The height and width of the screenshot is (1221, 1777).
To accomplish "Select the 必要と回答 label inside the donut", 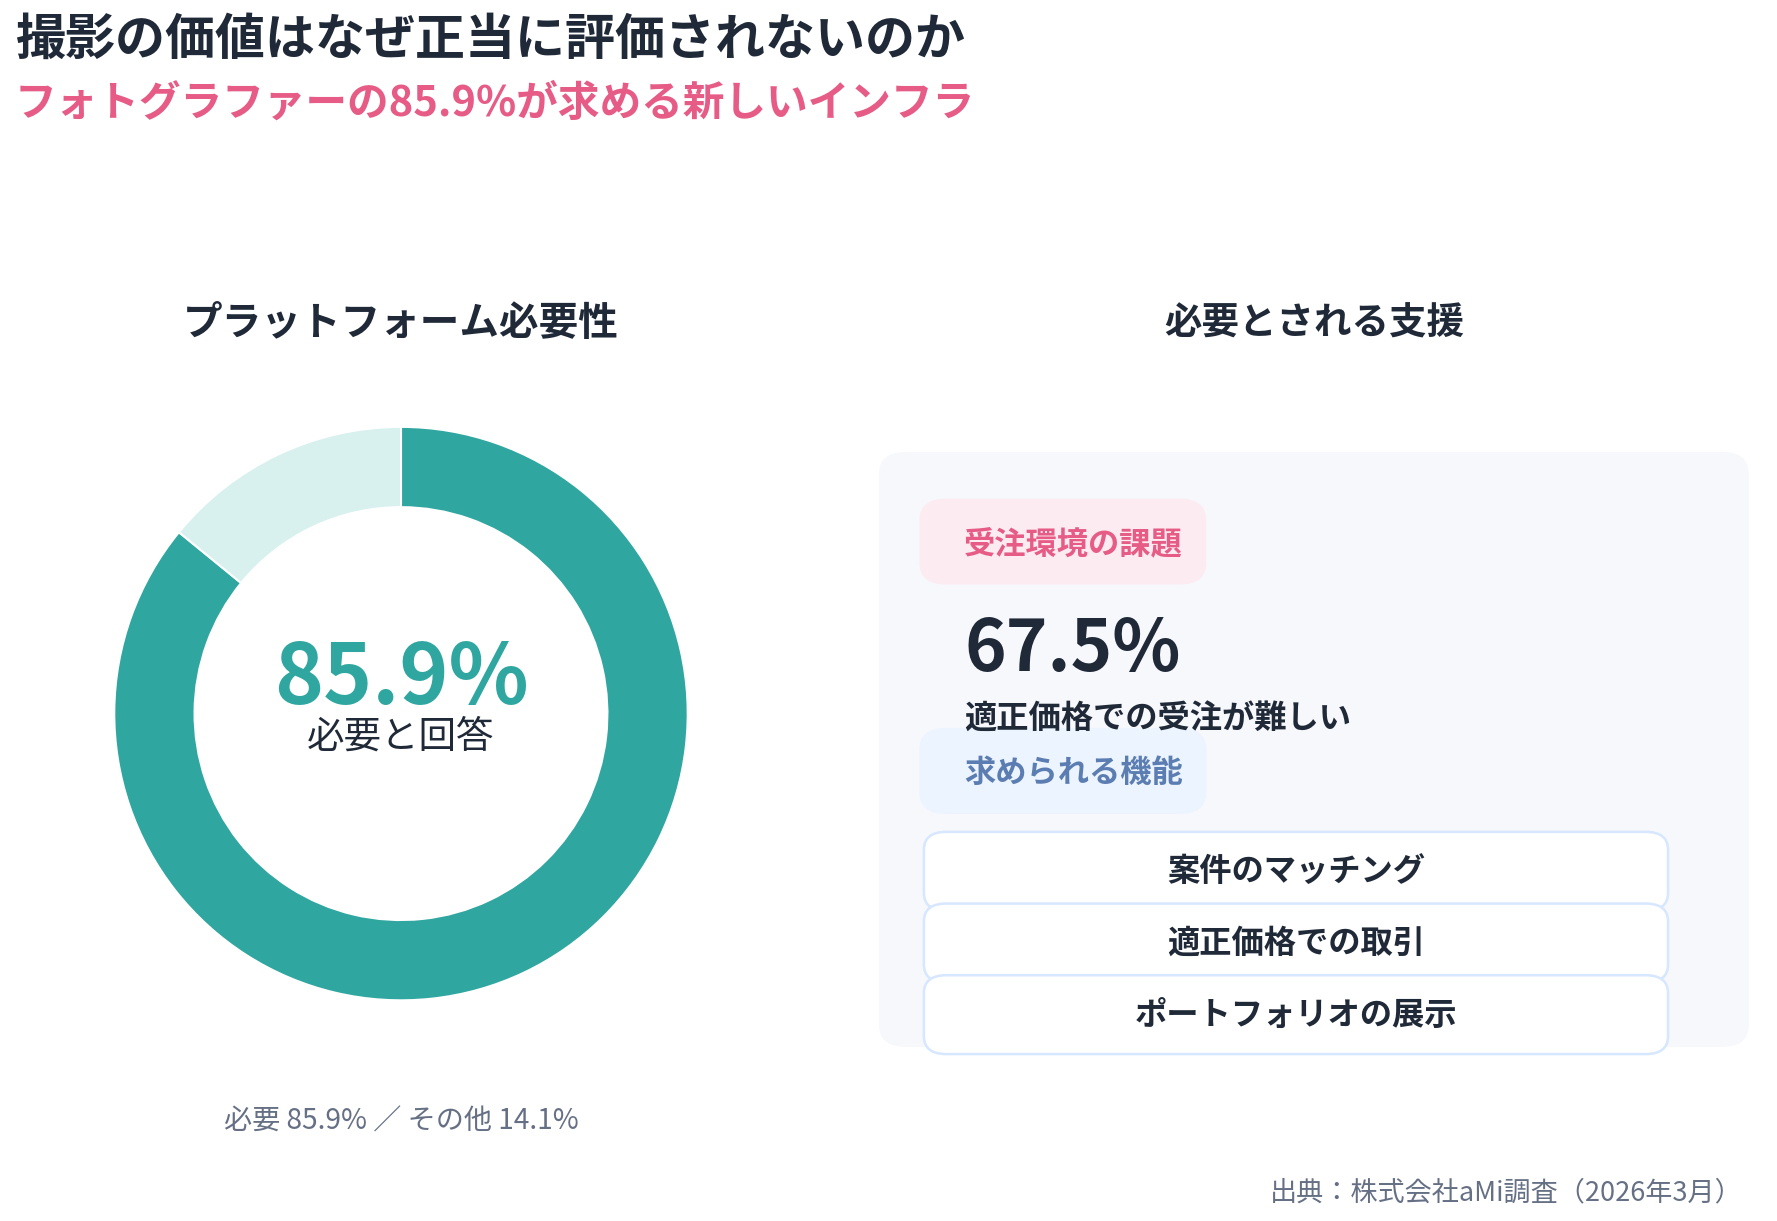I will (x=400, y=735).
